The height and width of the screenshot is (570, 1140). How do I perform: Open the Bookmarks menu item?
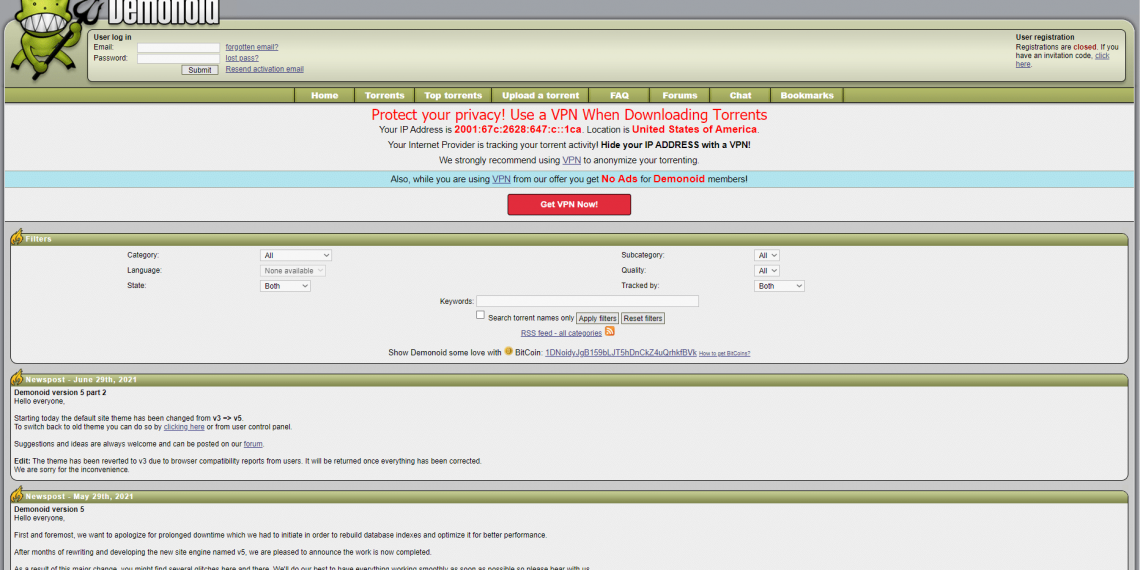pos(807,95)
